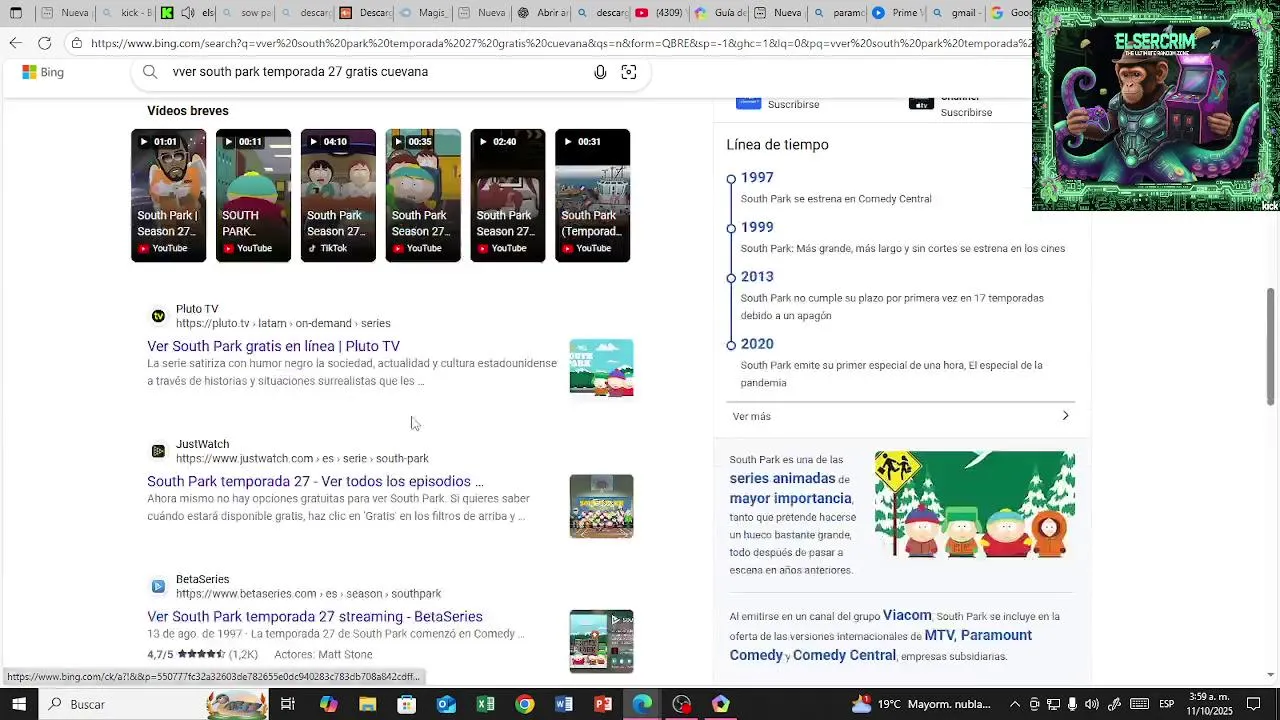The width and height of the screenshot is (1280, 720).
Task: Click the MTV, Paramount Comedy link
Action: (880, 645)
